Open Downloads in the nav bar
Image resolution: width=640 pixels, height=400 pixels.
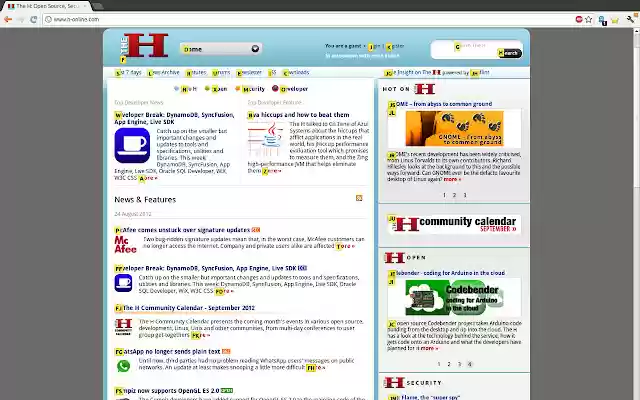(x=296, y=72)
